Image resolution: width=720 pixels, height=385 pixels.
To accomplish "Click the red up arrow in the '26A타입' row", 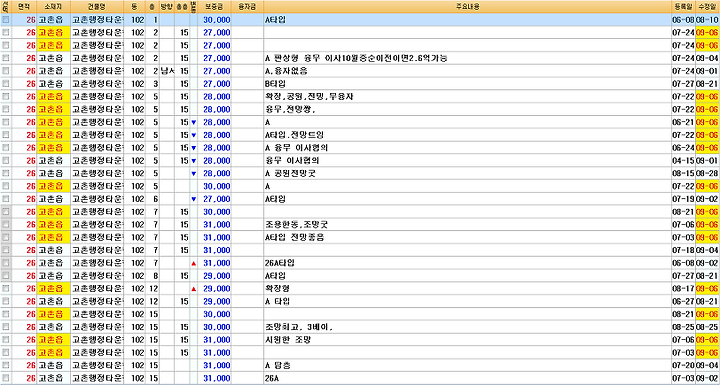I will point(193,263).
